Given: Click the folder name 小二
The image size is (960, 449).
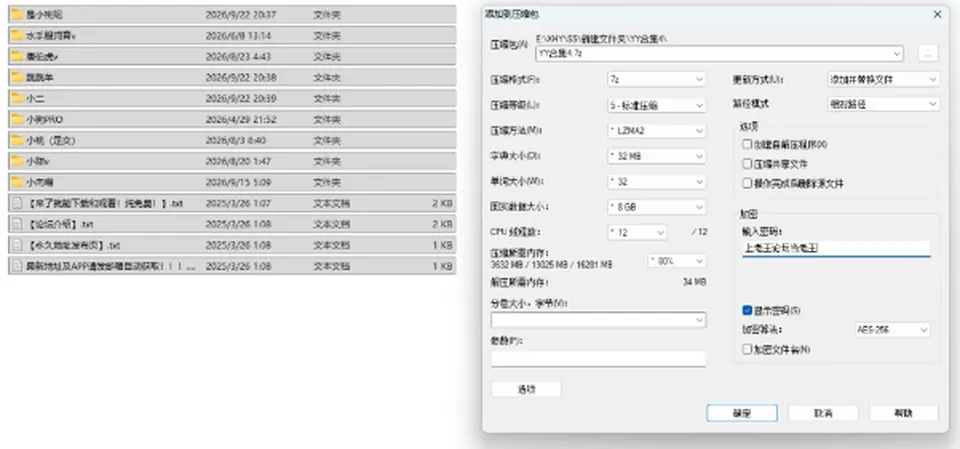Looking at the screenshot, I should (x=35, y=98).
